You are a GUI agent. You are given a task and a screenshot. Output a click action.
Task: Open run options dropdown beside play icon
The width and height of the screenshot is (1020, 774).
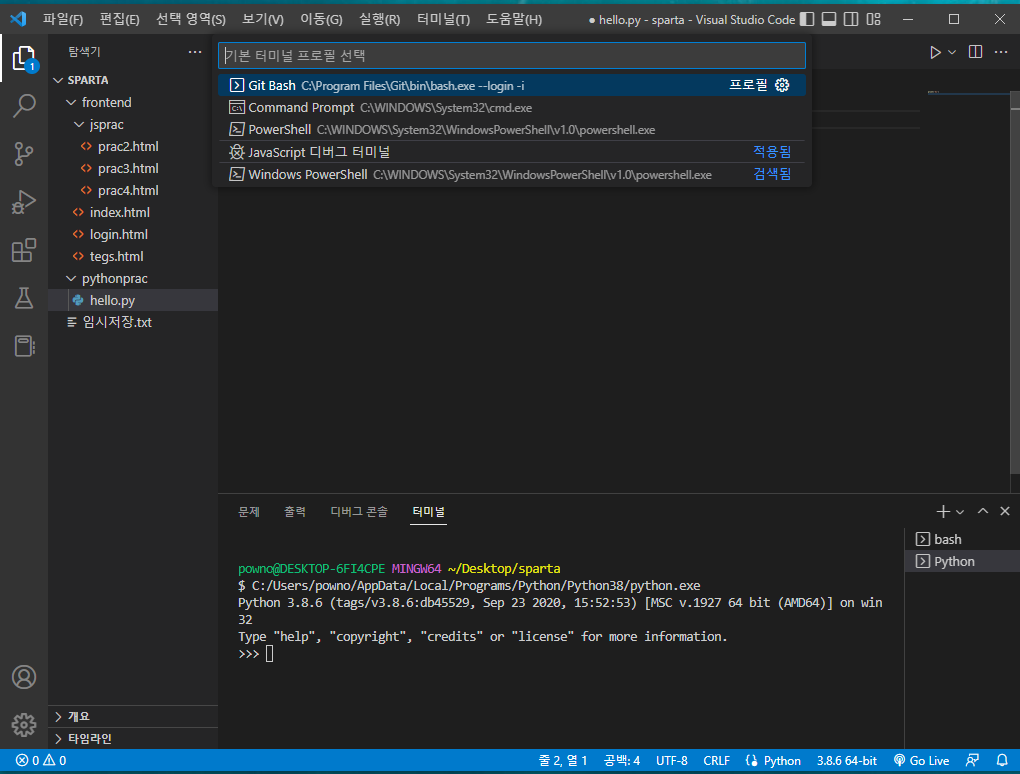(952, 52)
